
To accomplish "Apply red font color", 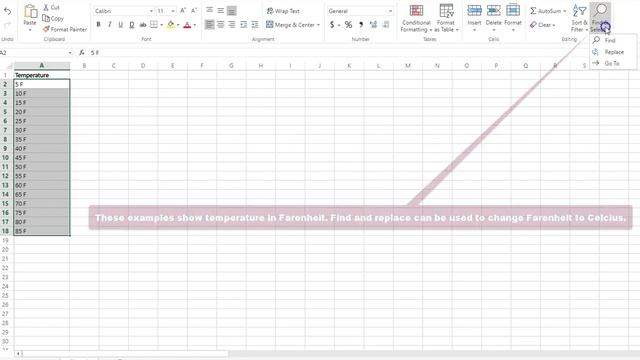I will (x=187, y=25).
